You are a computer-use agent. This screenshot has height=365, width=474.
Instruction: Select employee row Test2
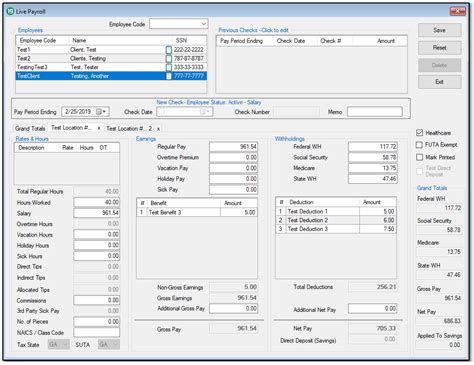pos(111,58)
